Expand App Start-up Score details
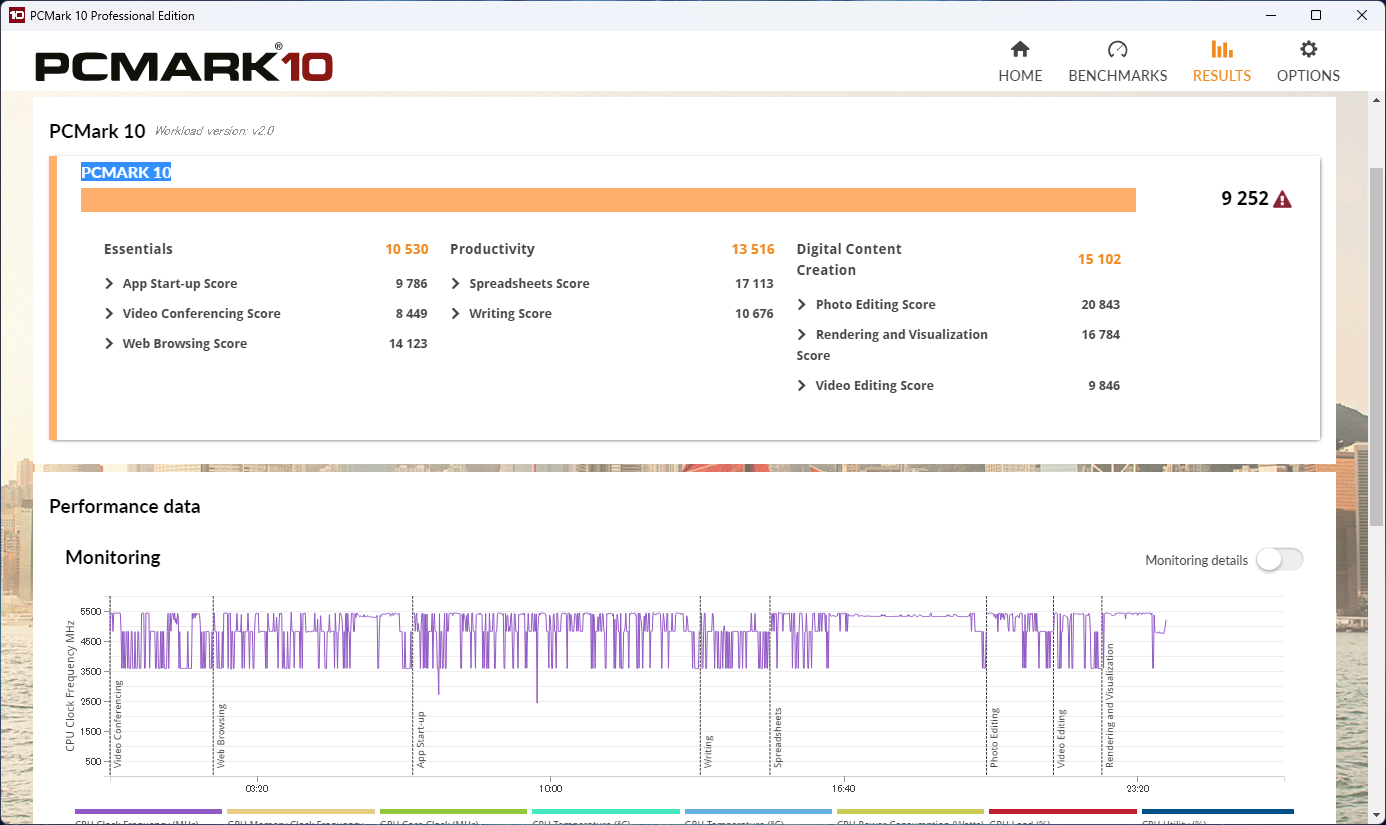 [x=110, y=284]
